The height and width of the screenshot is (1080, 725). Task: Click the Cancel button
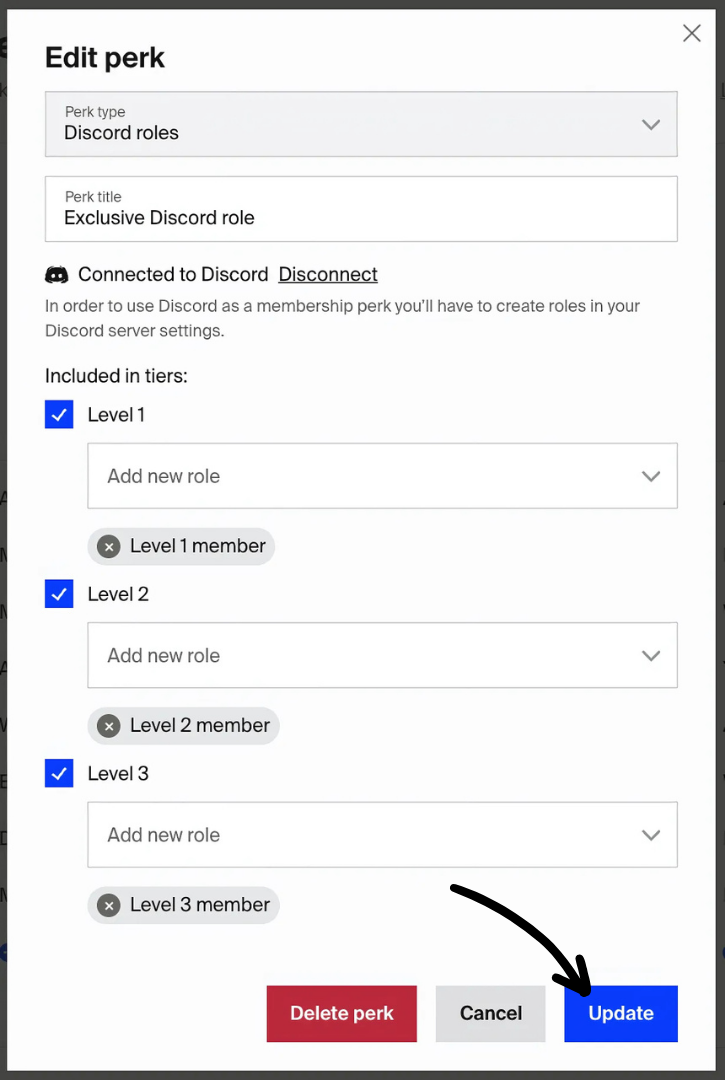click(x=490, y=1013)
